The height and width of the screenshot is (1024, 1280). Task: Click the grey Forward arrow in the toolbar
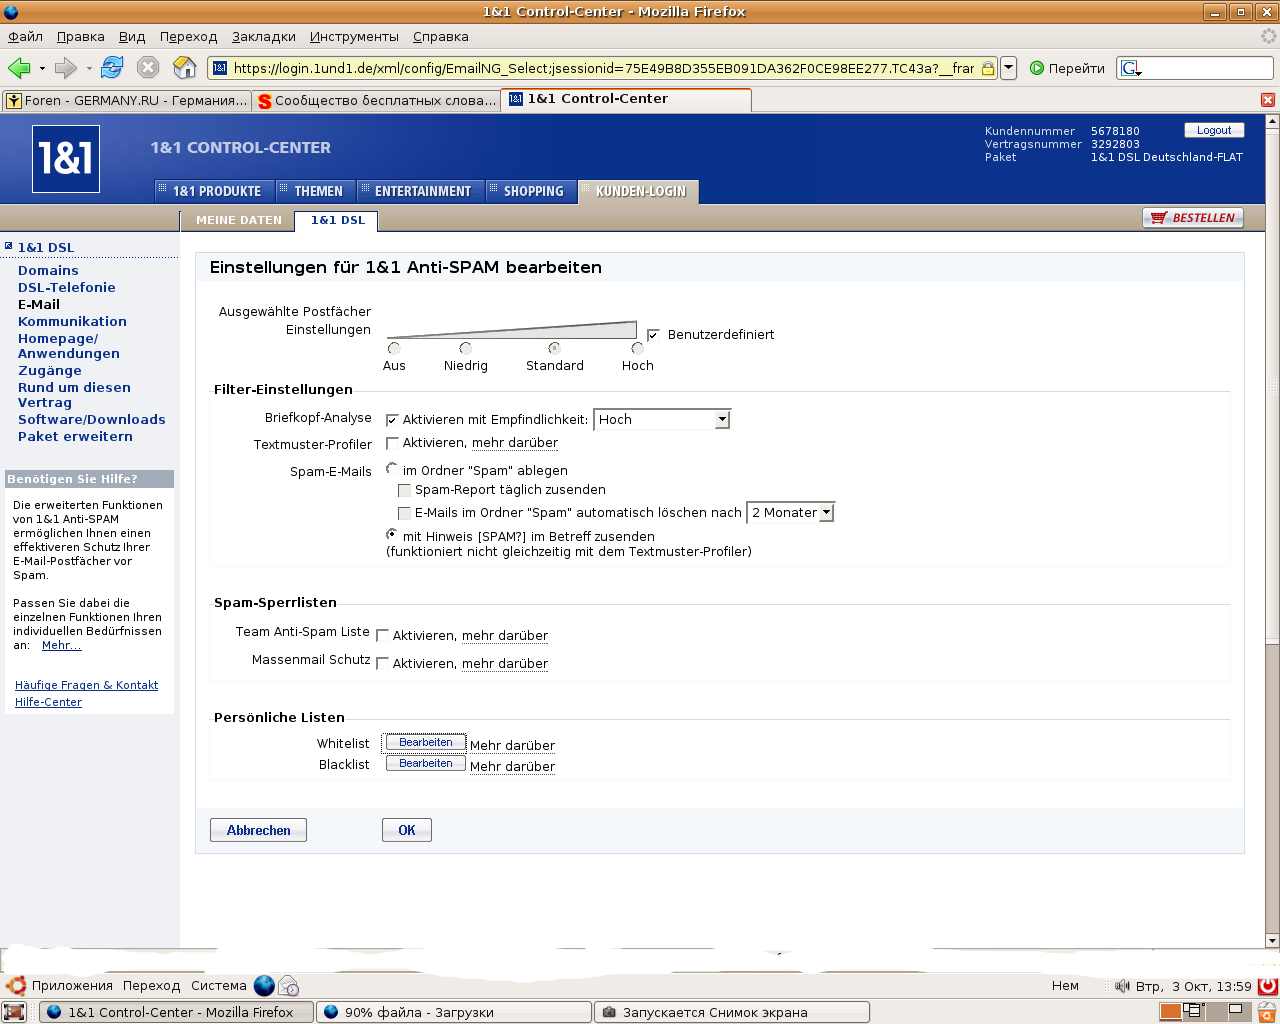click(66, 68)
